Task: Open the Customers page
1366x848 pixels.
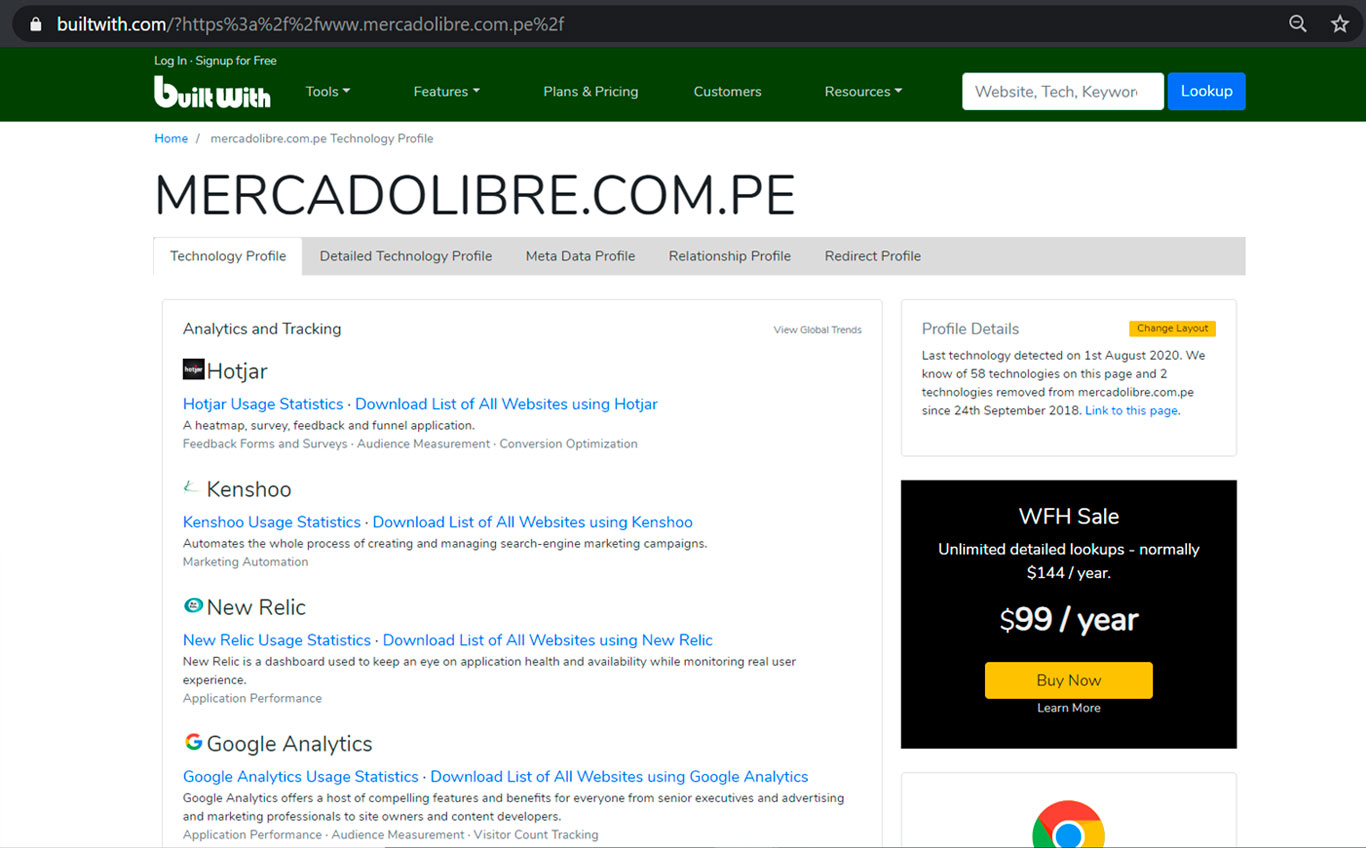Action: [727, 91]
